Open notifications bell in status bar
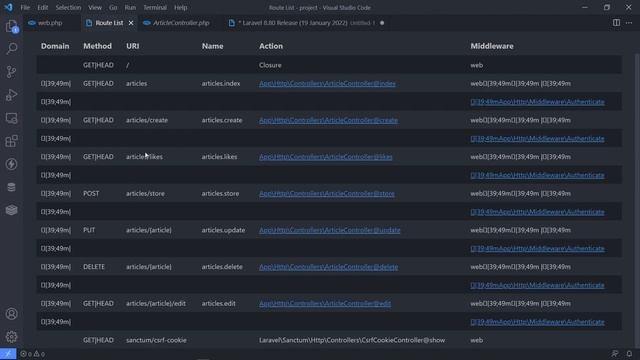Screen dimensions: 640x360 [x=629, y=354]
